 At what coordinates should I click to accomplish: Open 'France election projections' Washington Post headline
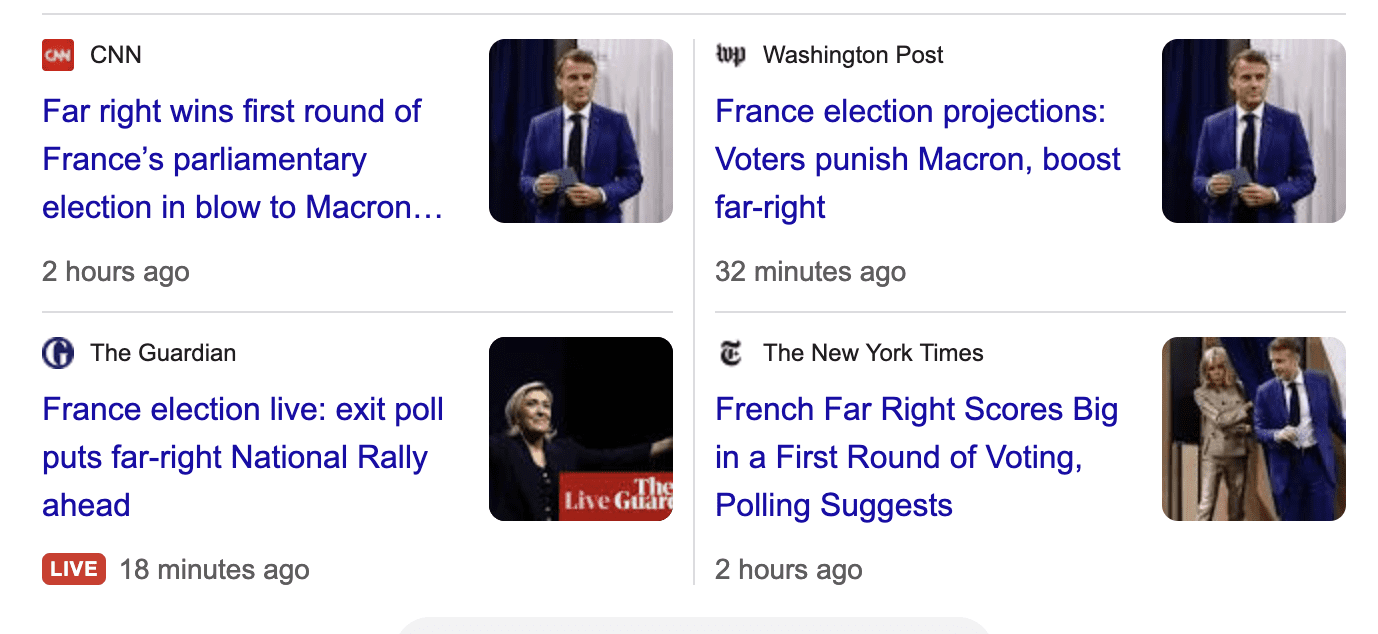coord(917,159)
